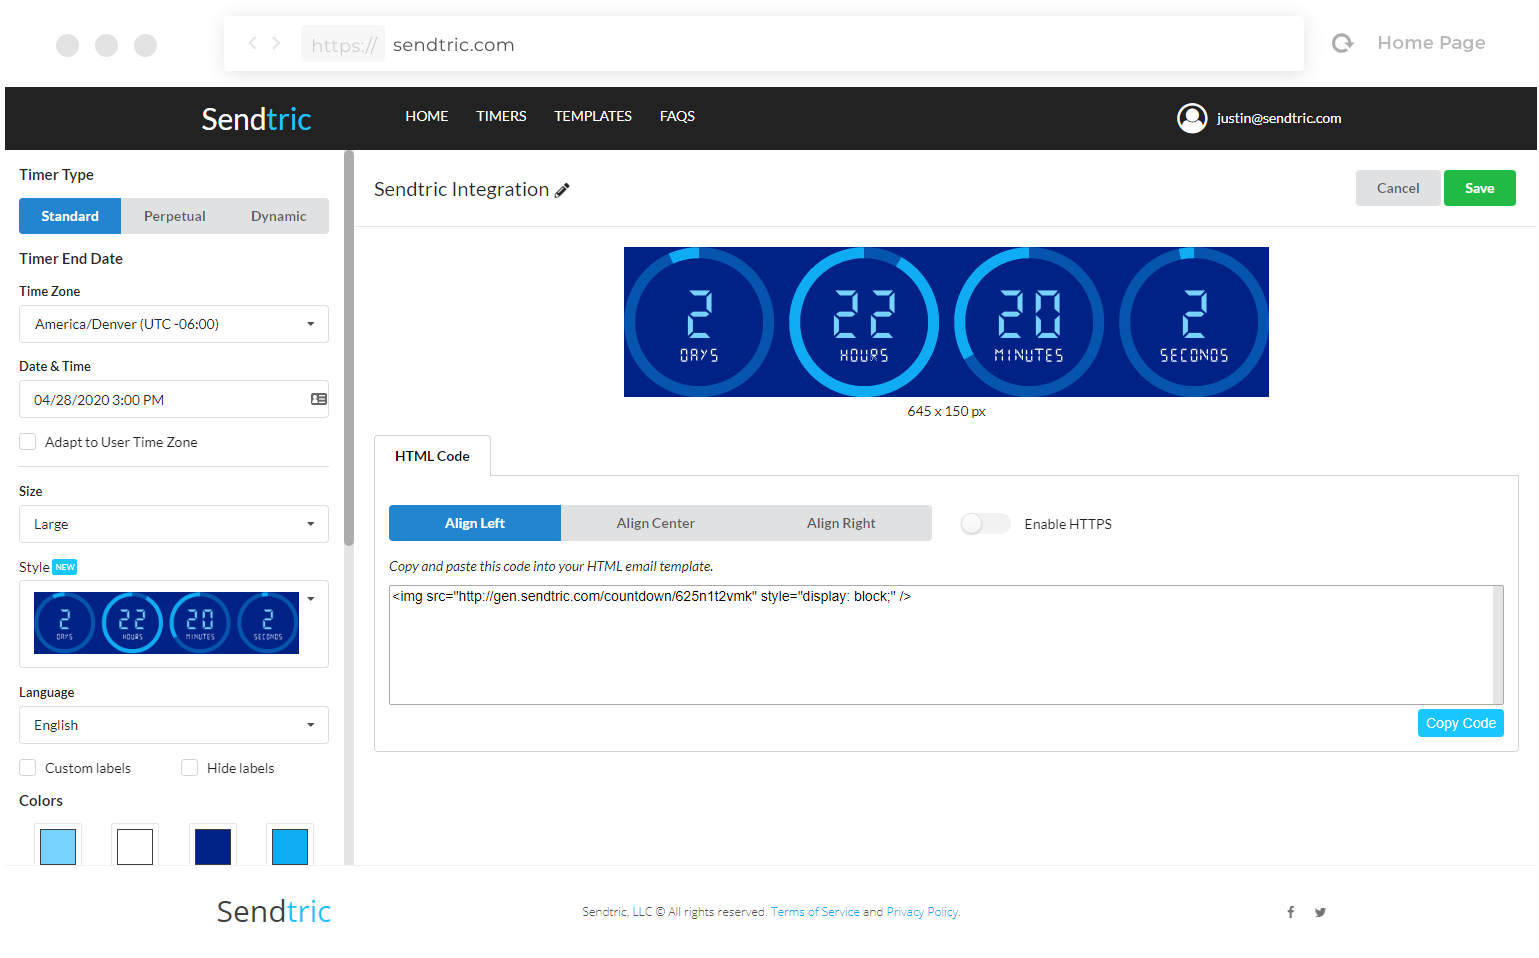The width and height of the screenshot is (1539, 958).
Task: Reload the page with the browser refresh icon
Action: pos(1343,43)
